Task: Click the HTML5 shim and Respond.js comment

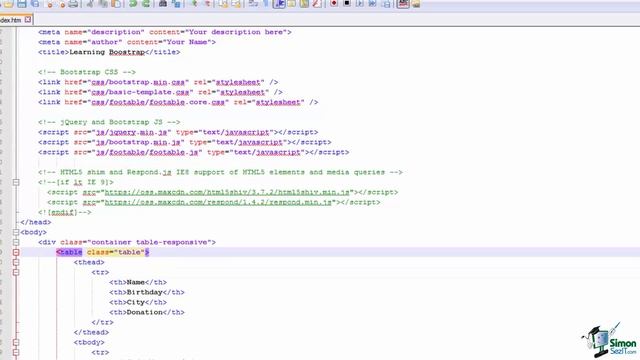Action: coord(220,172)
